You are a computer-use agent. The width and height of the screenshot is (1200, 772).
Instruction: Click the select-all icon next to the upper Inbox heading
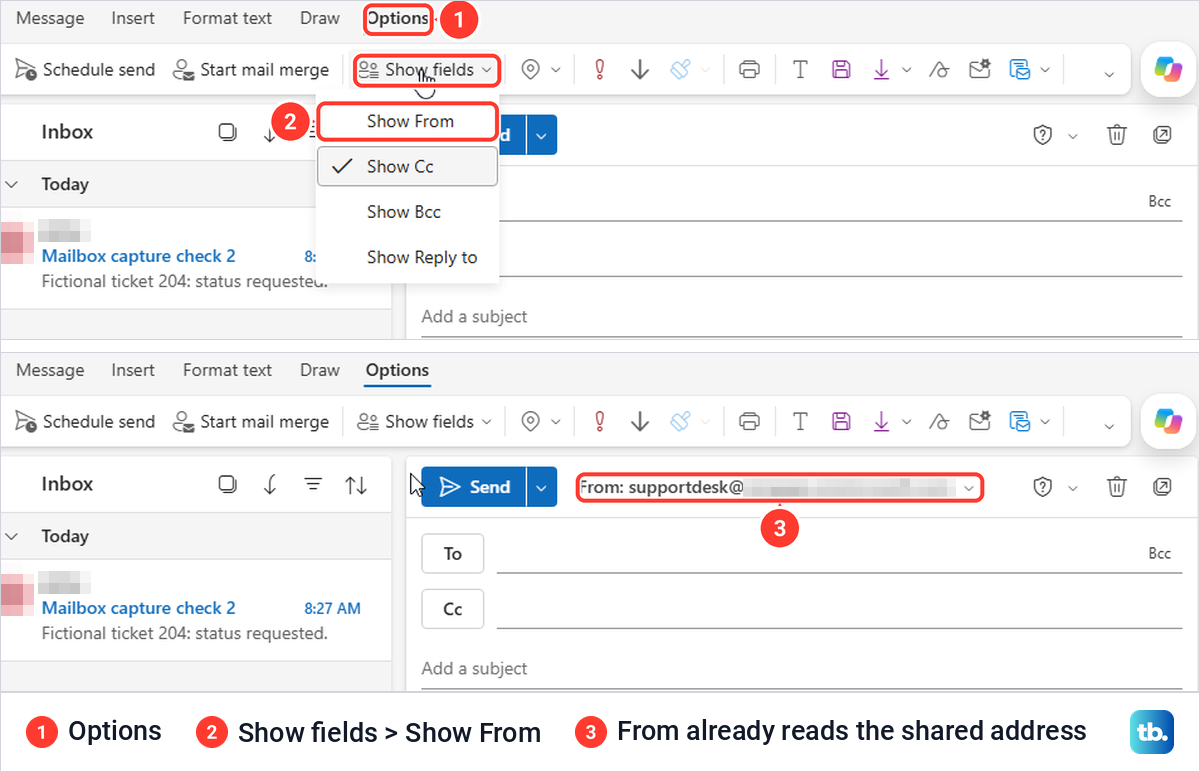[x=227, y=133]
